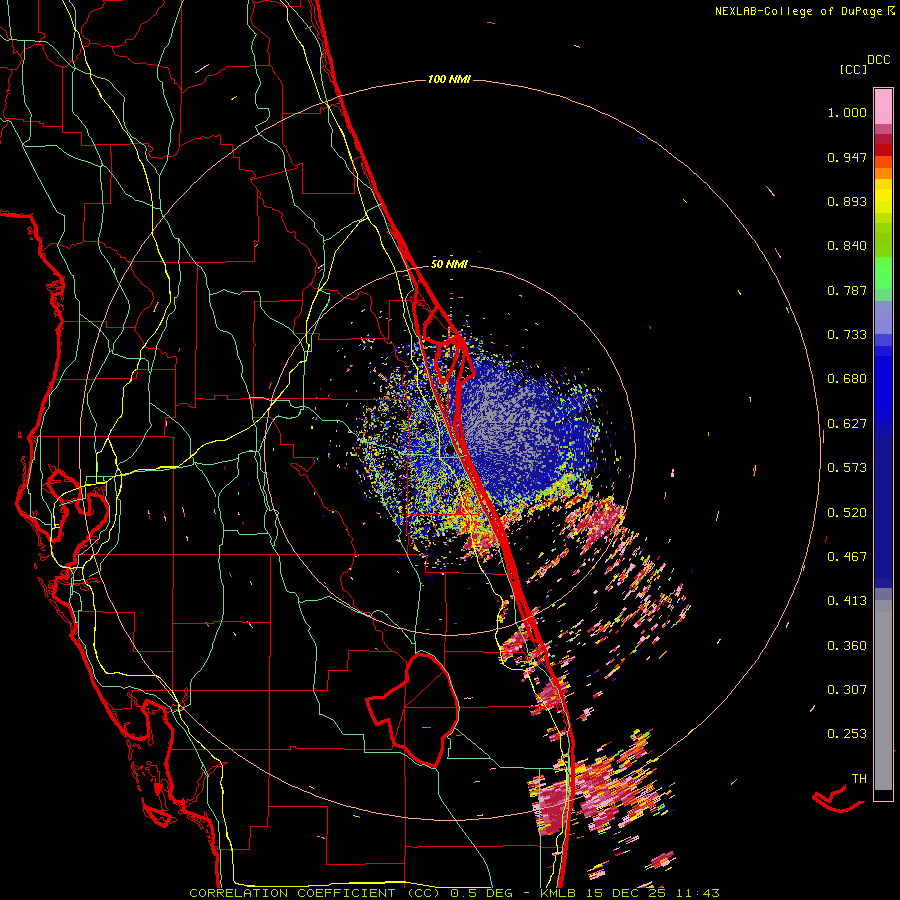Click the 0.253 scale value

[847, 734]
